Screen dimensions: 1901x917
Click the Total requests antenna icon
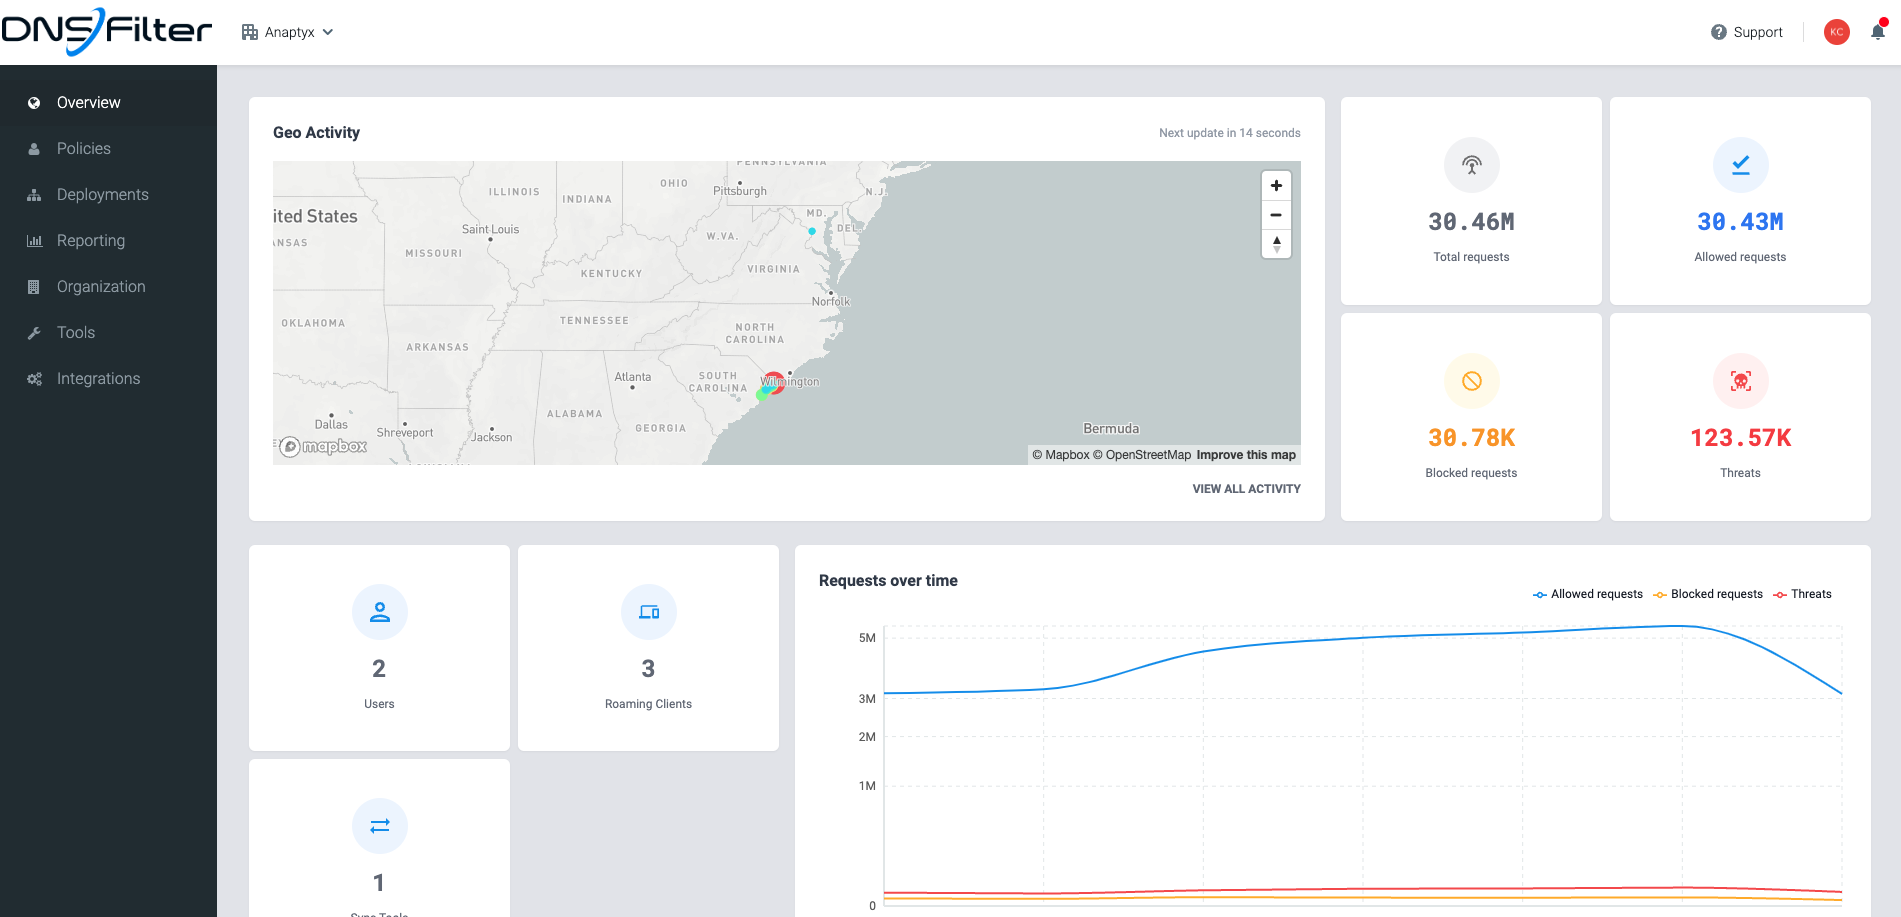[1471, 165]
